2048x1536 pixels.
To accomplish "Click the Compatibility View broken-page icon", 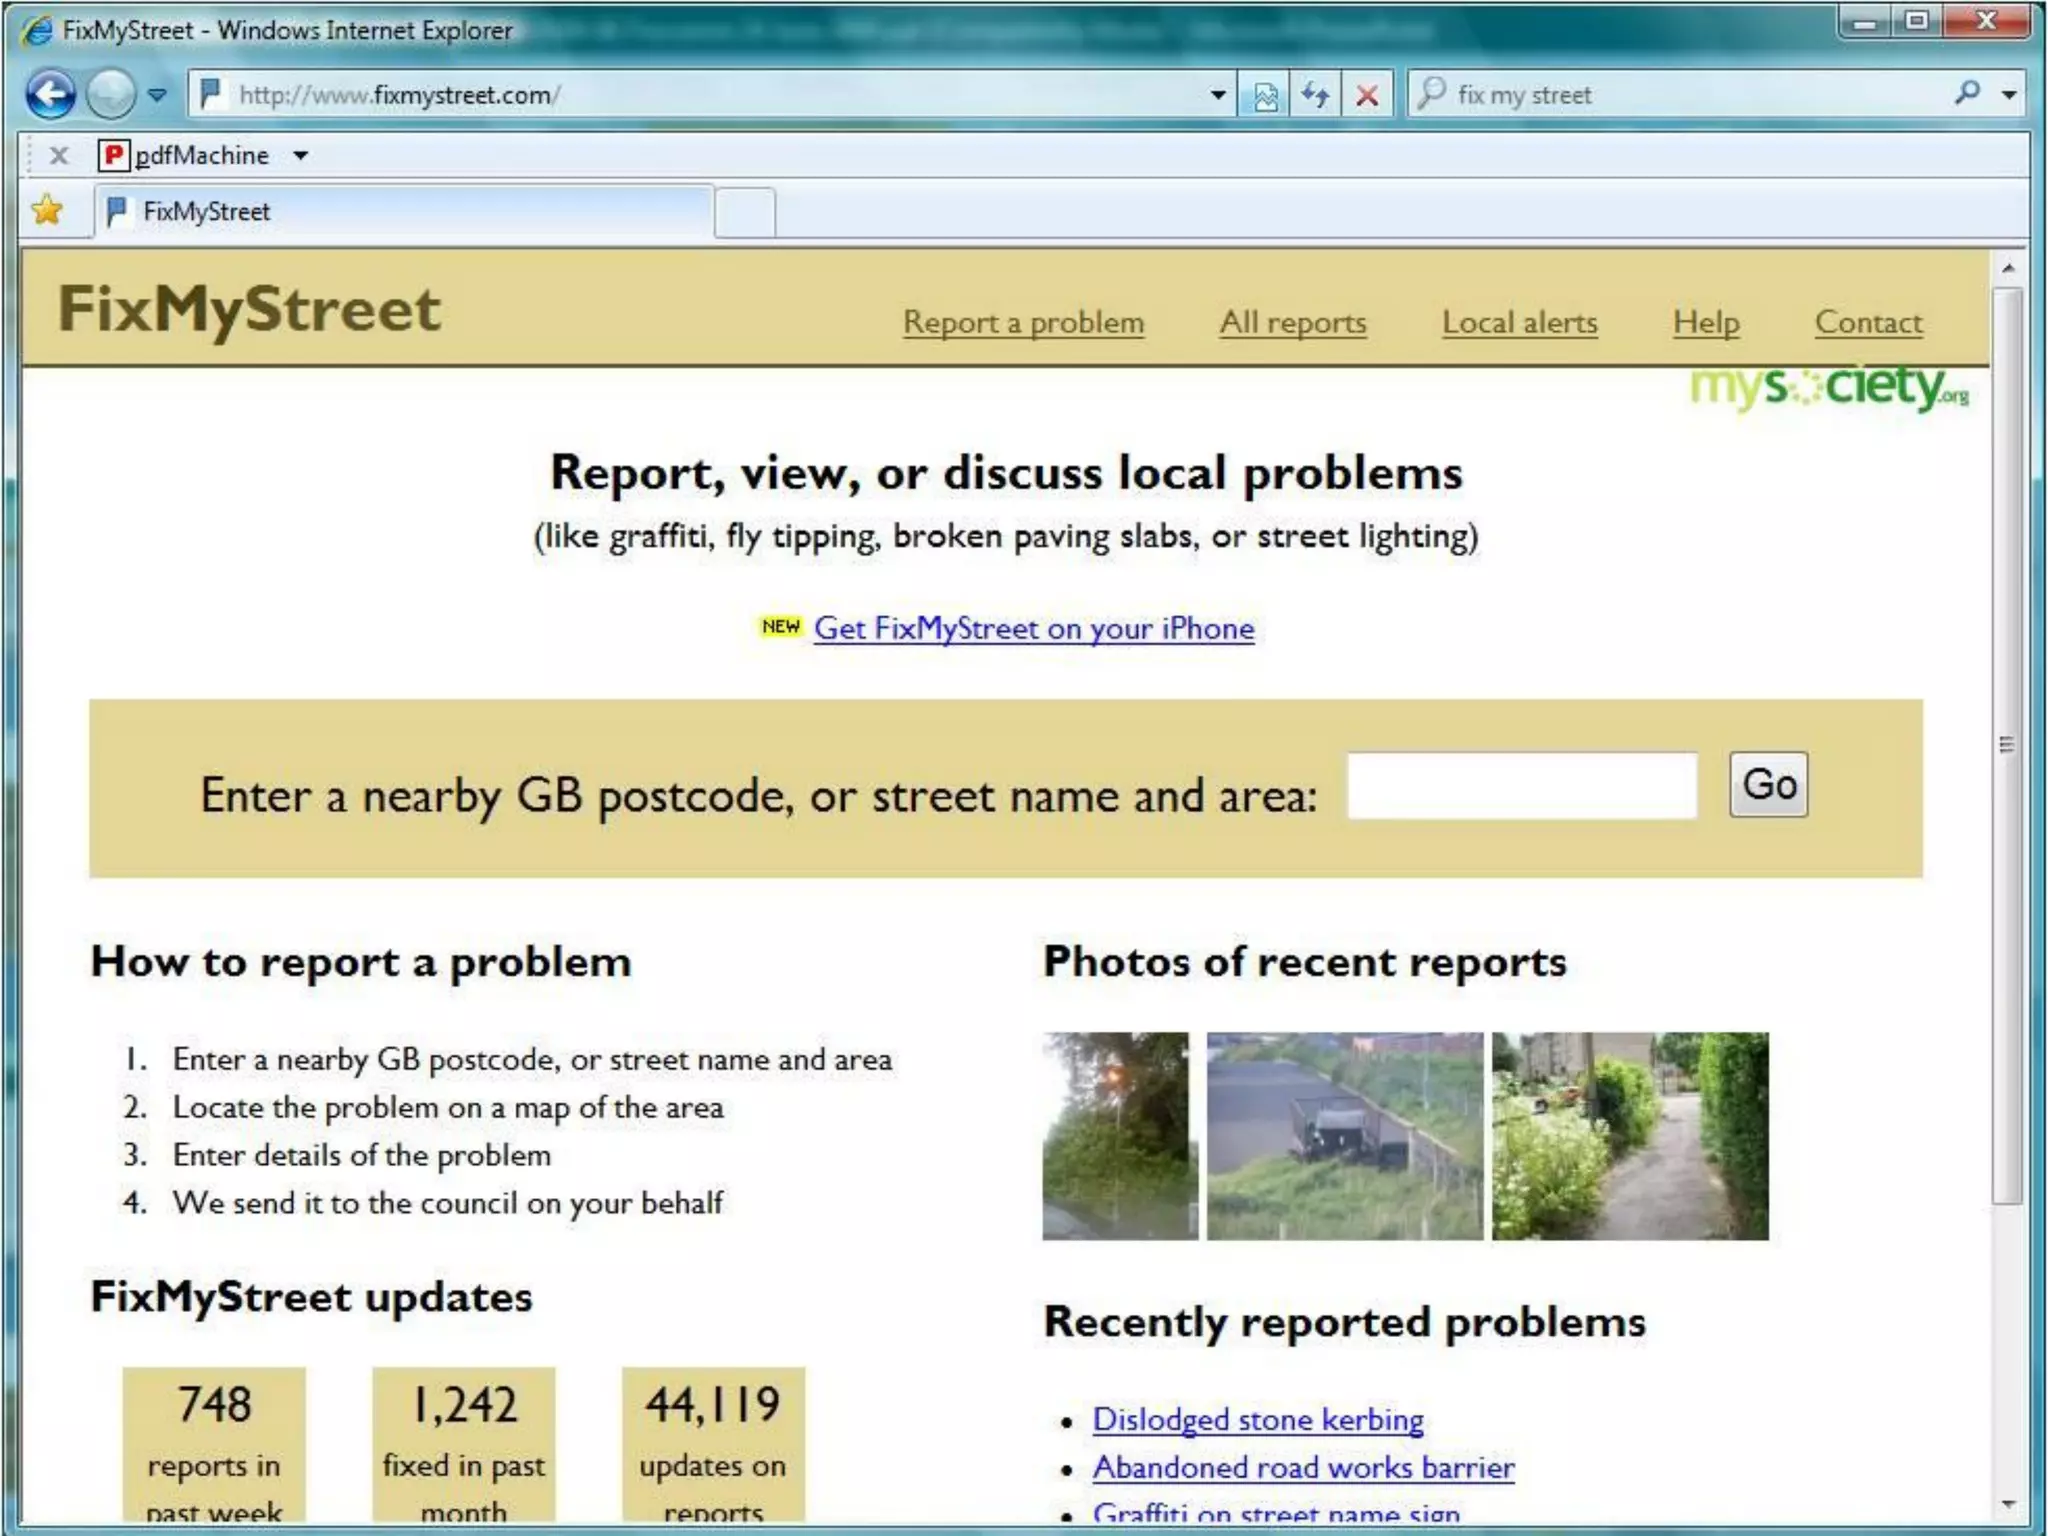I will point(1265,96).
